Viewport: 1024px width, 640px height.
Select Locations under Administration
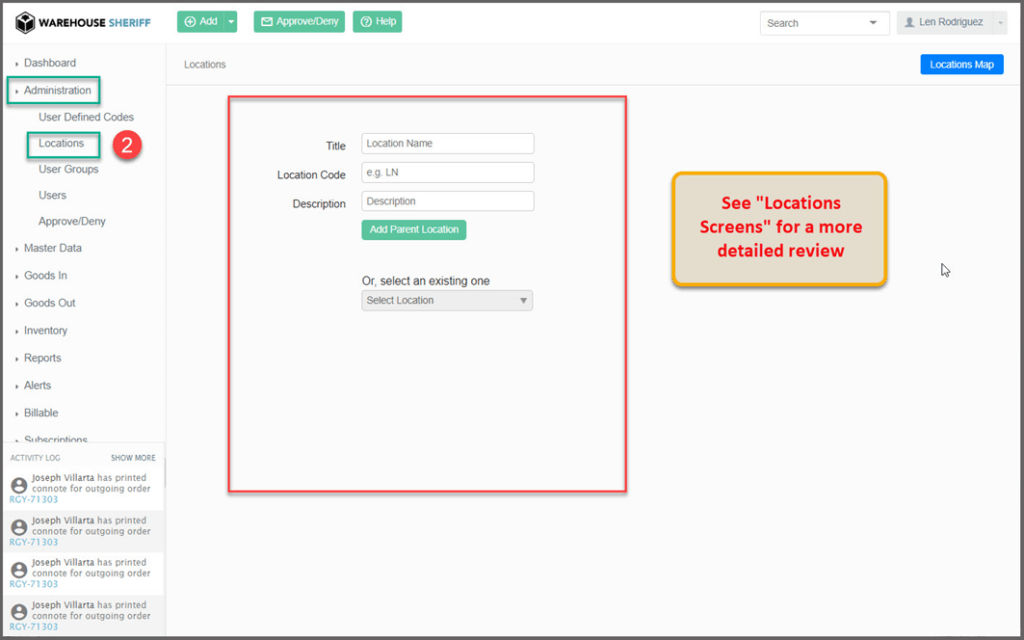point(61,143)
